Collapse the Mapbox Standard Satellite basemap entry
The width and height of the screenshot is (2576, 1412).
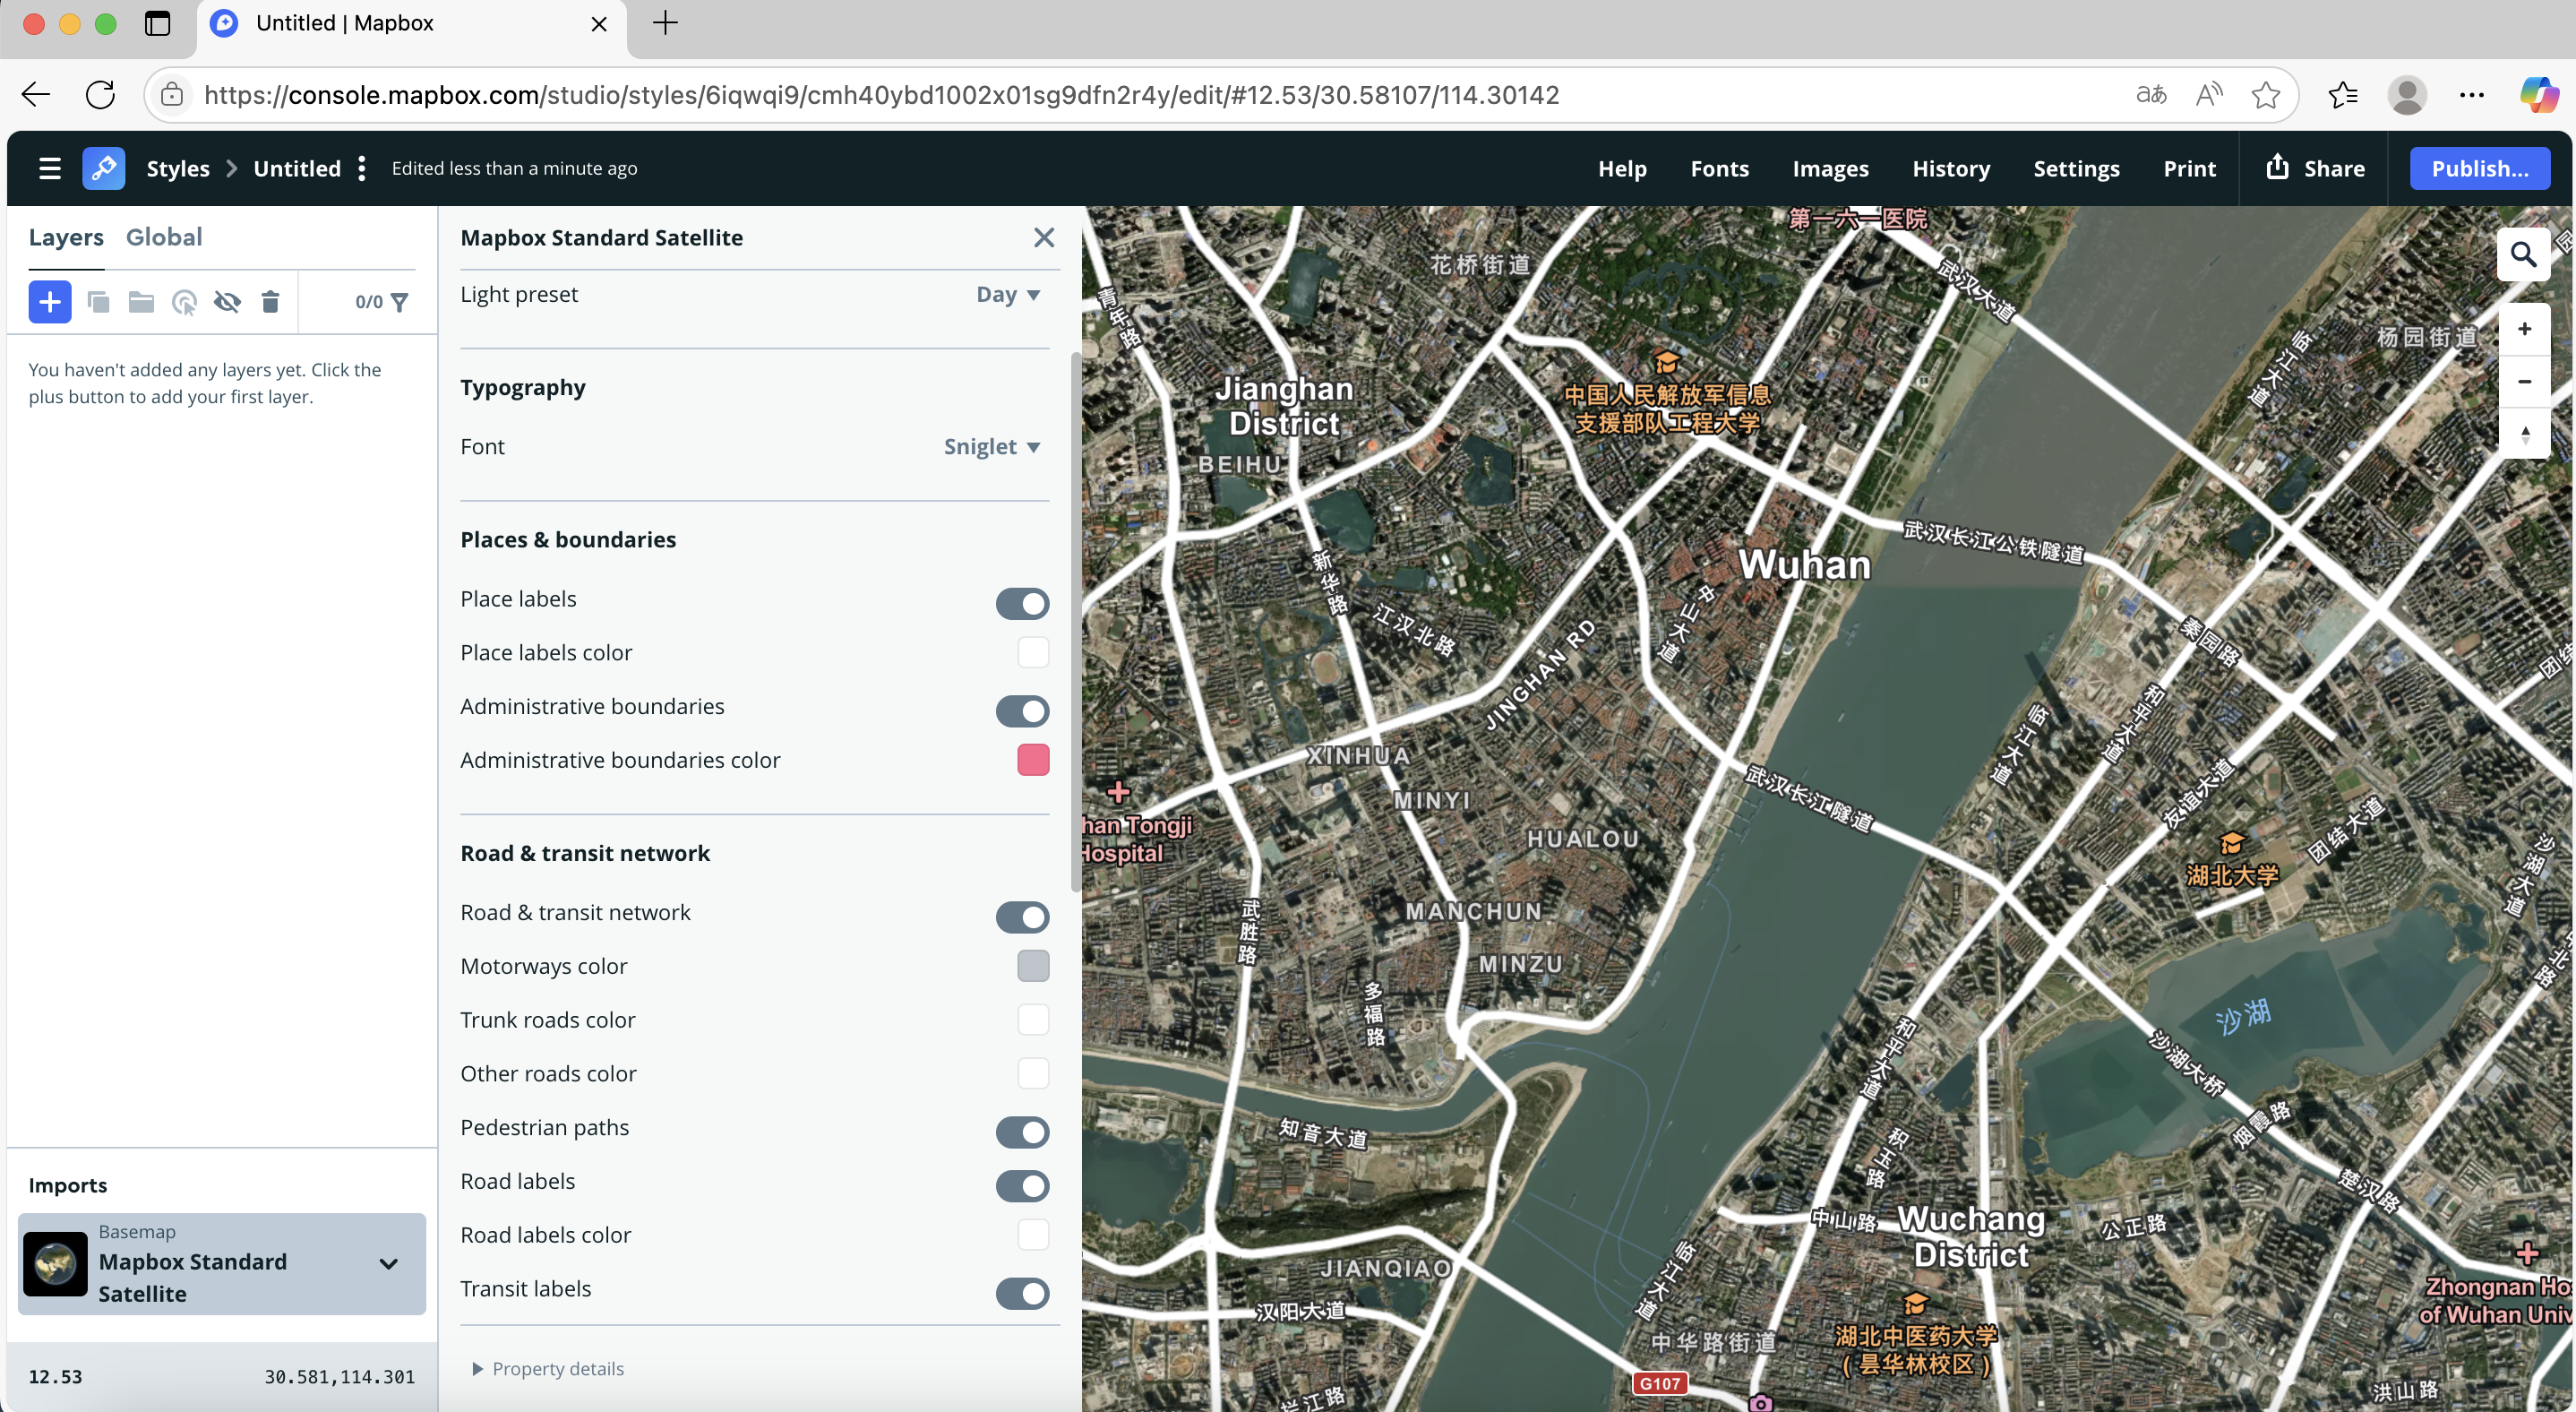[389, 1263]
